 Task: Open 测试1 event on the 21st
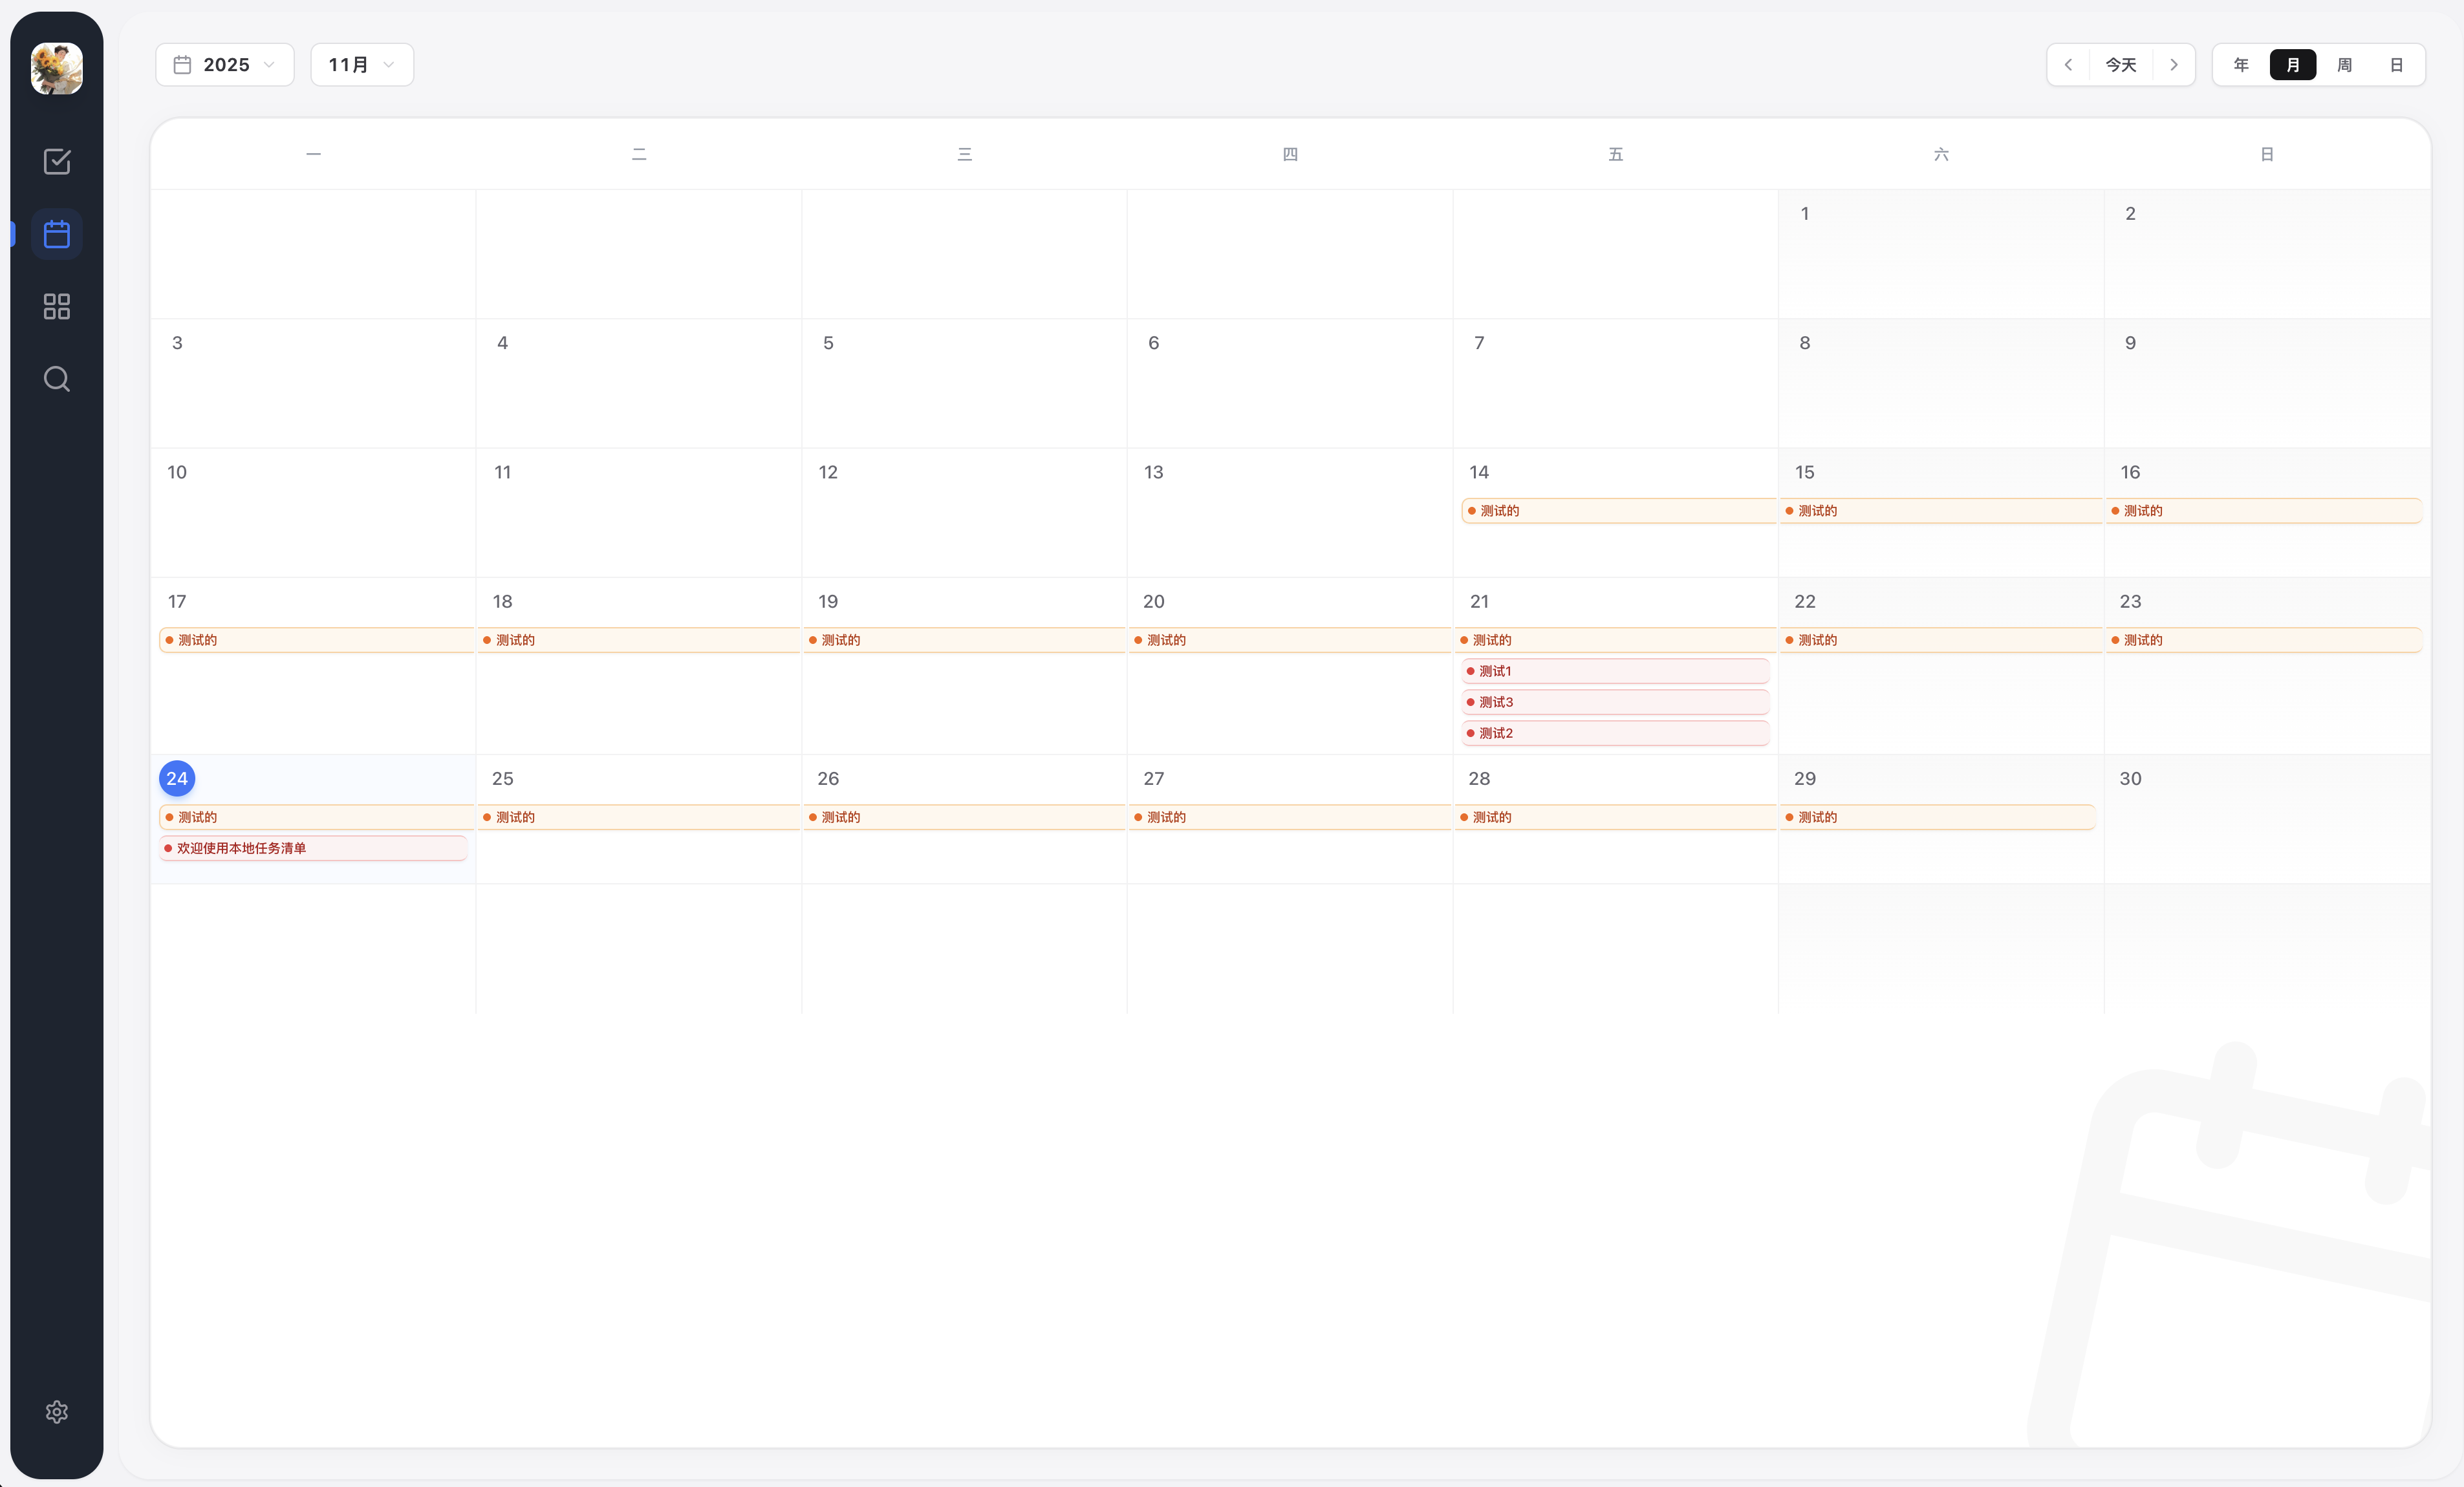coord(1615,671)
